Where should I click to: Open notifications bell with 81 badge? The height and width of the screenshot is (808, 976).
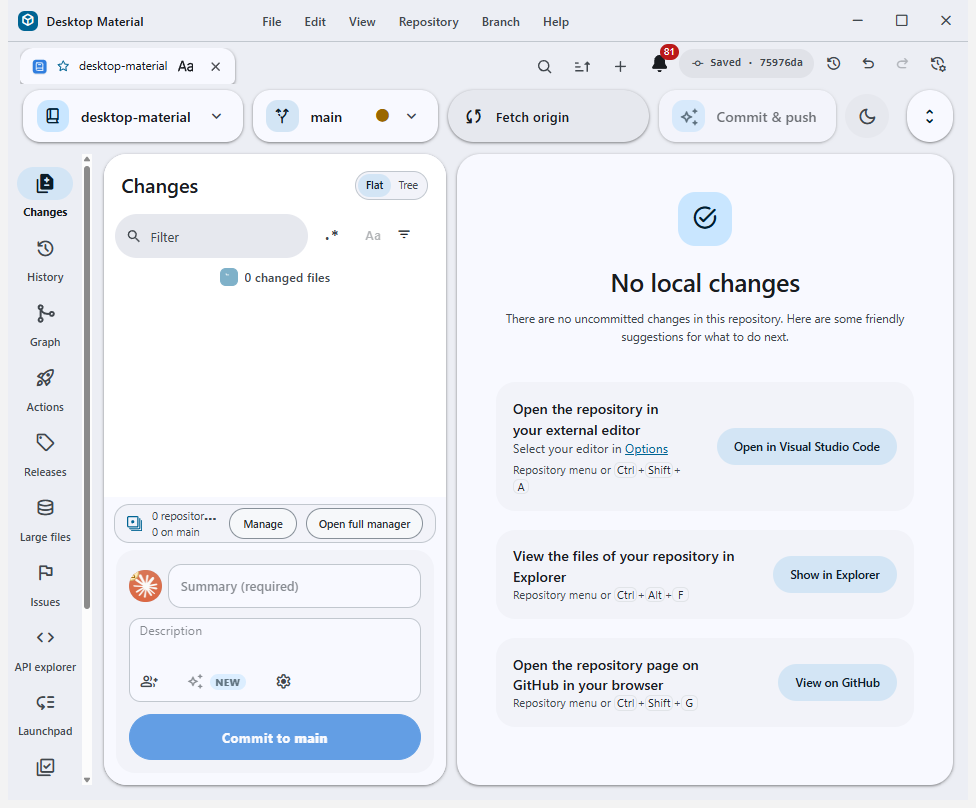tap(660, 63)
